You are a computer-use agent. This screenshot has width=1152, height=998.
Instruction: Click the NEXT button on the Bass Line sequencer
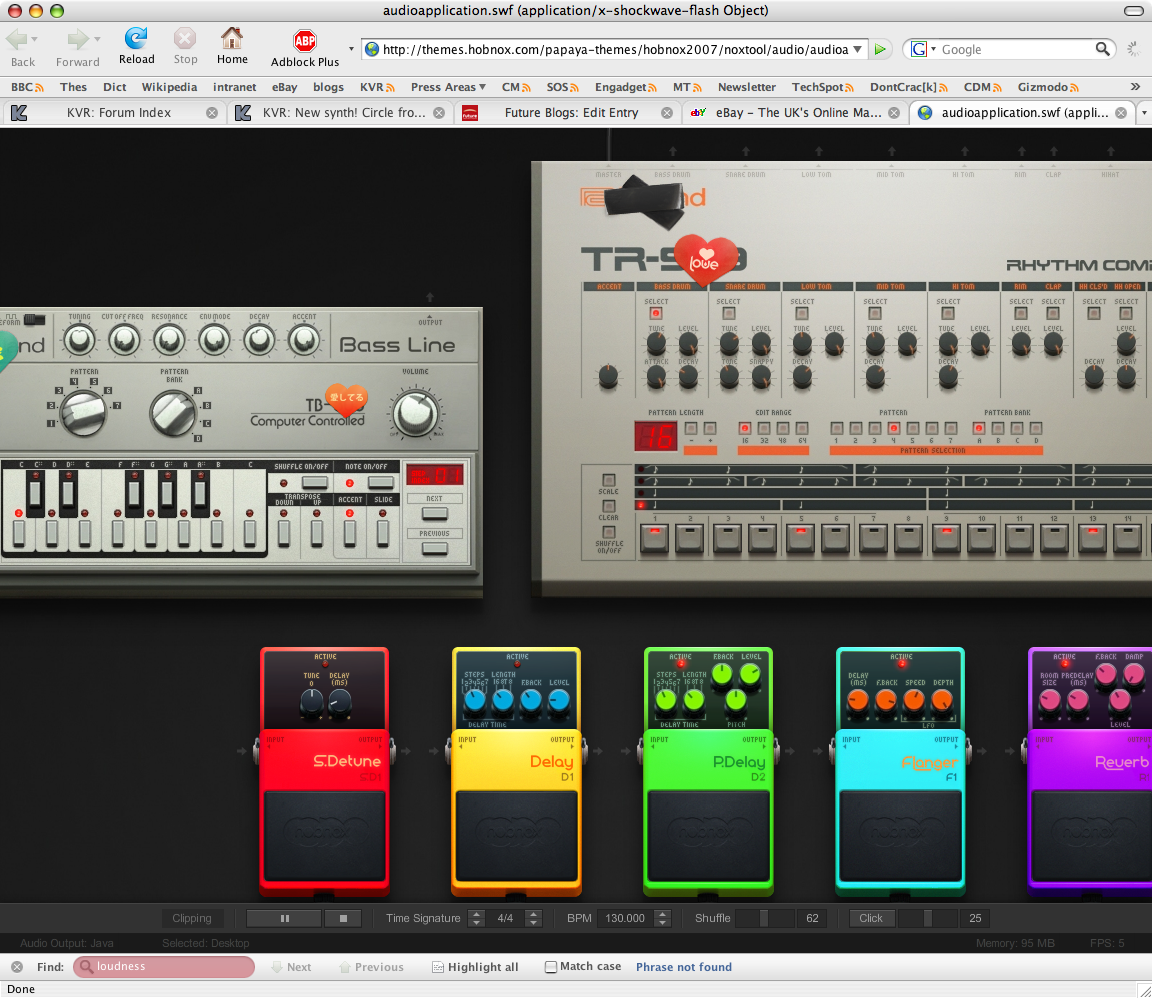[x=433, y=514]
